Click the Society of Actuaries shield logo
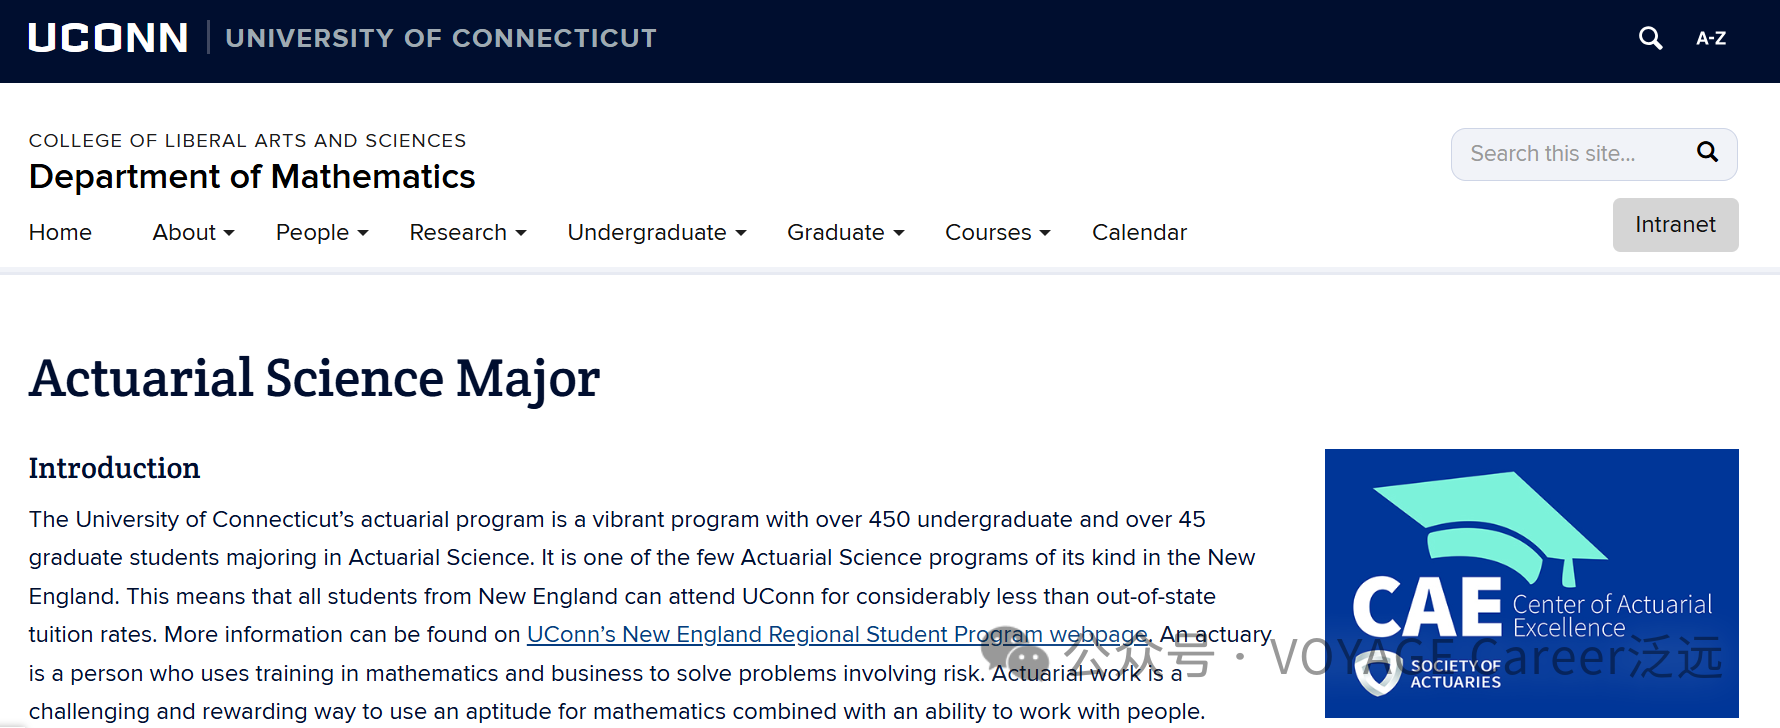 [1379, 673]
